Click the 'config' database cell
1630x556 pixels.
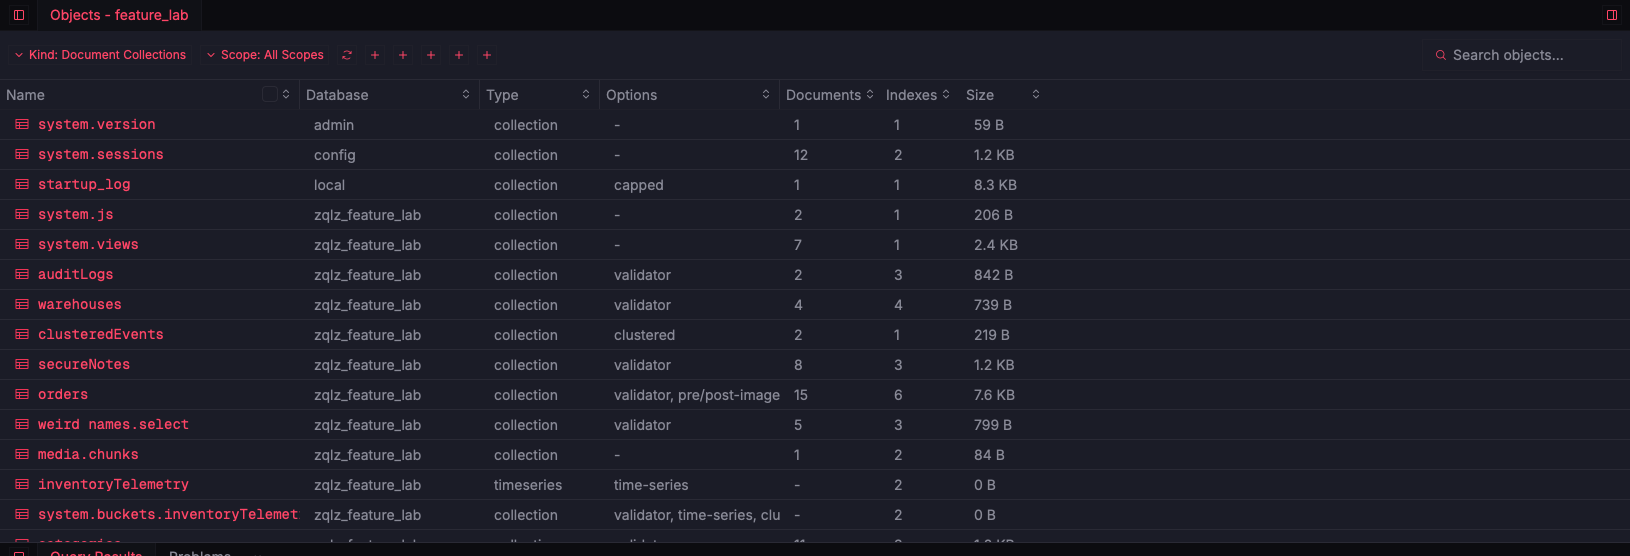click(335, 155)
